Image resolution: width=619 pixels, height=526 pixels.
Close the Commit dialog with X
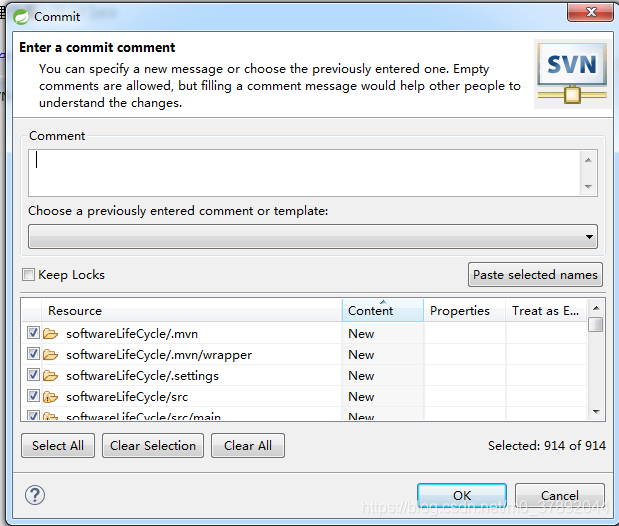coord(590,12)
